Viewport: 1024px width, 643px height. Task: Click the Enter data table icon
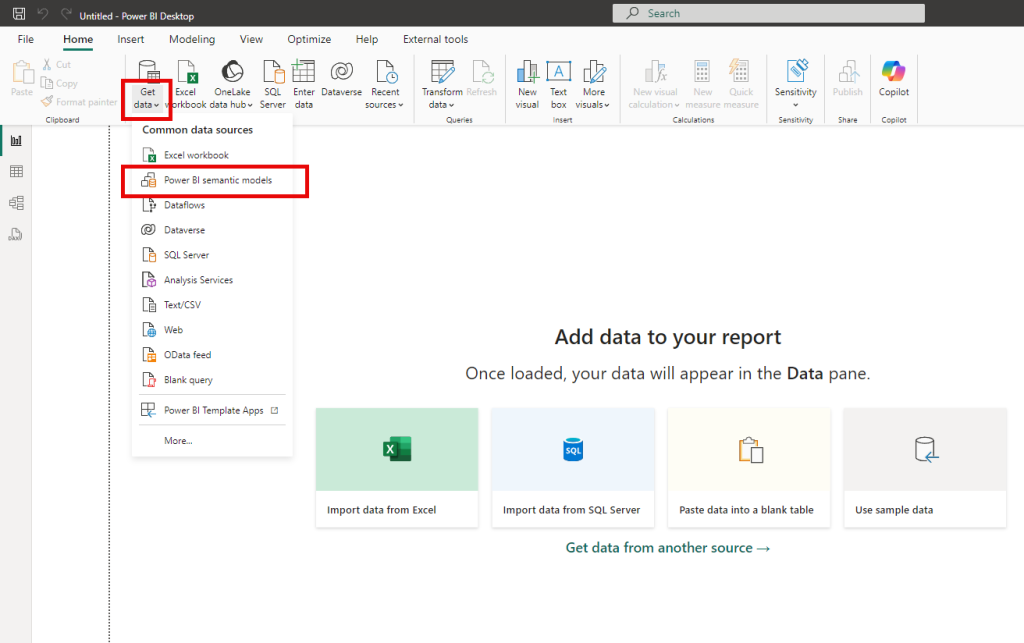click(x=303, y=73)
